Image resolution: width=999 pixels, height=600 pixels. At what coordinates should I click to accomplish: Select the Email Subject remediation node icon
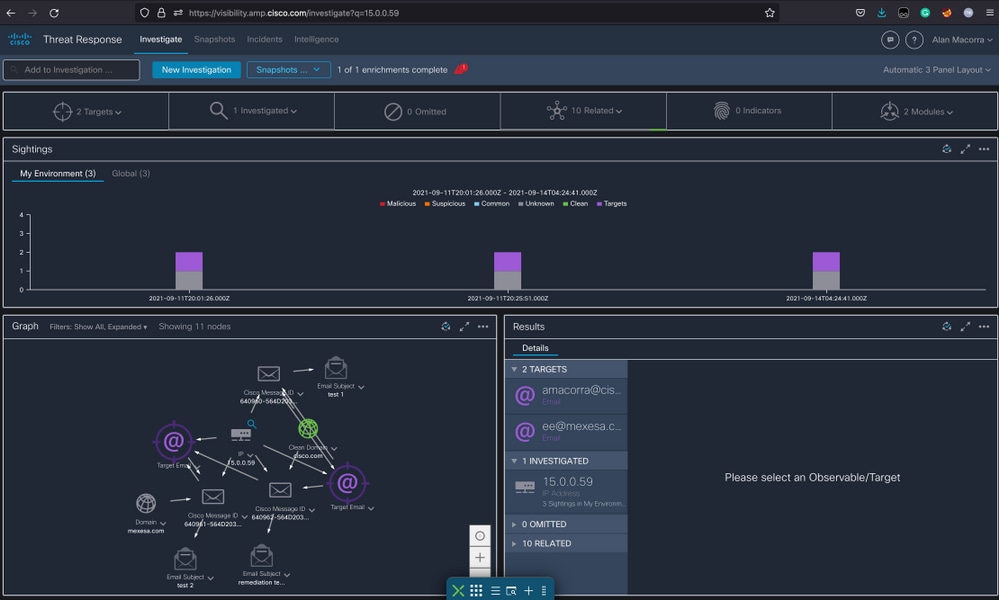[x=262, y=556]
